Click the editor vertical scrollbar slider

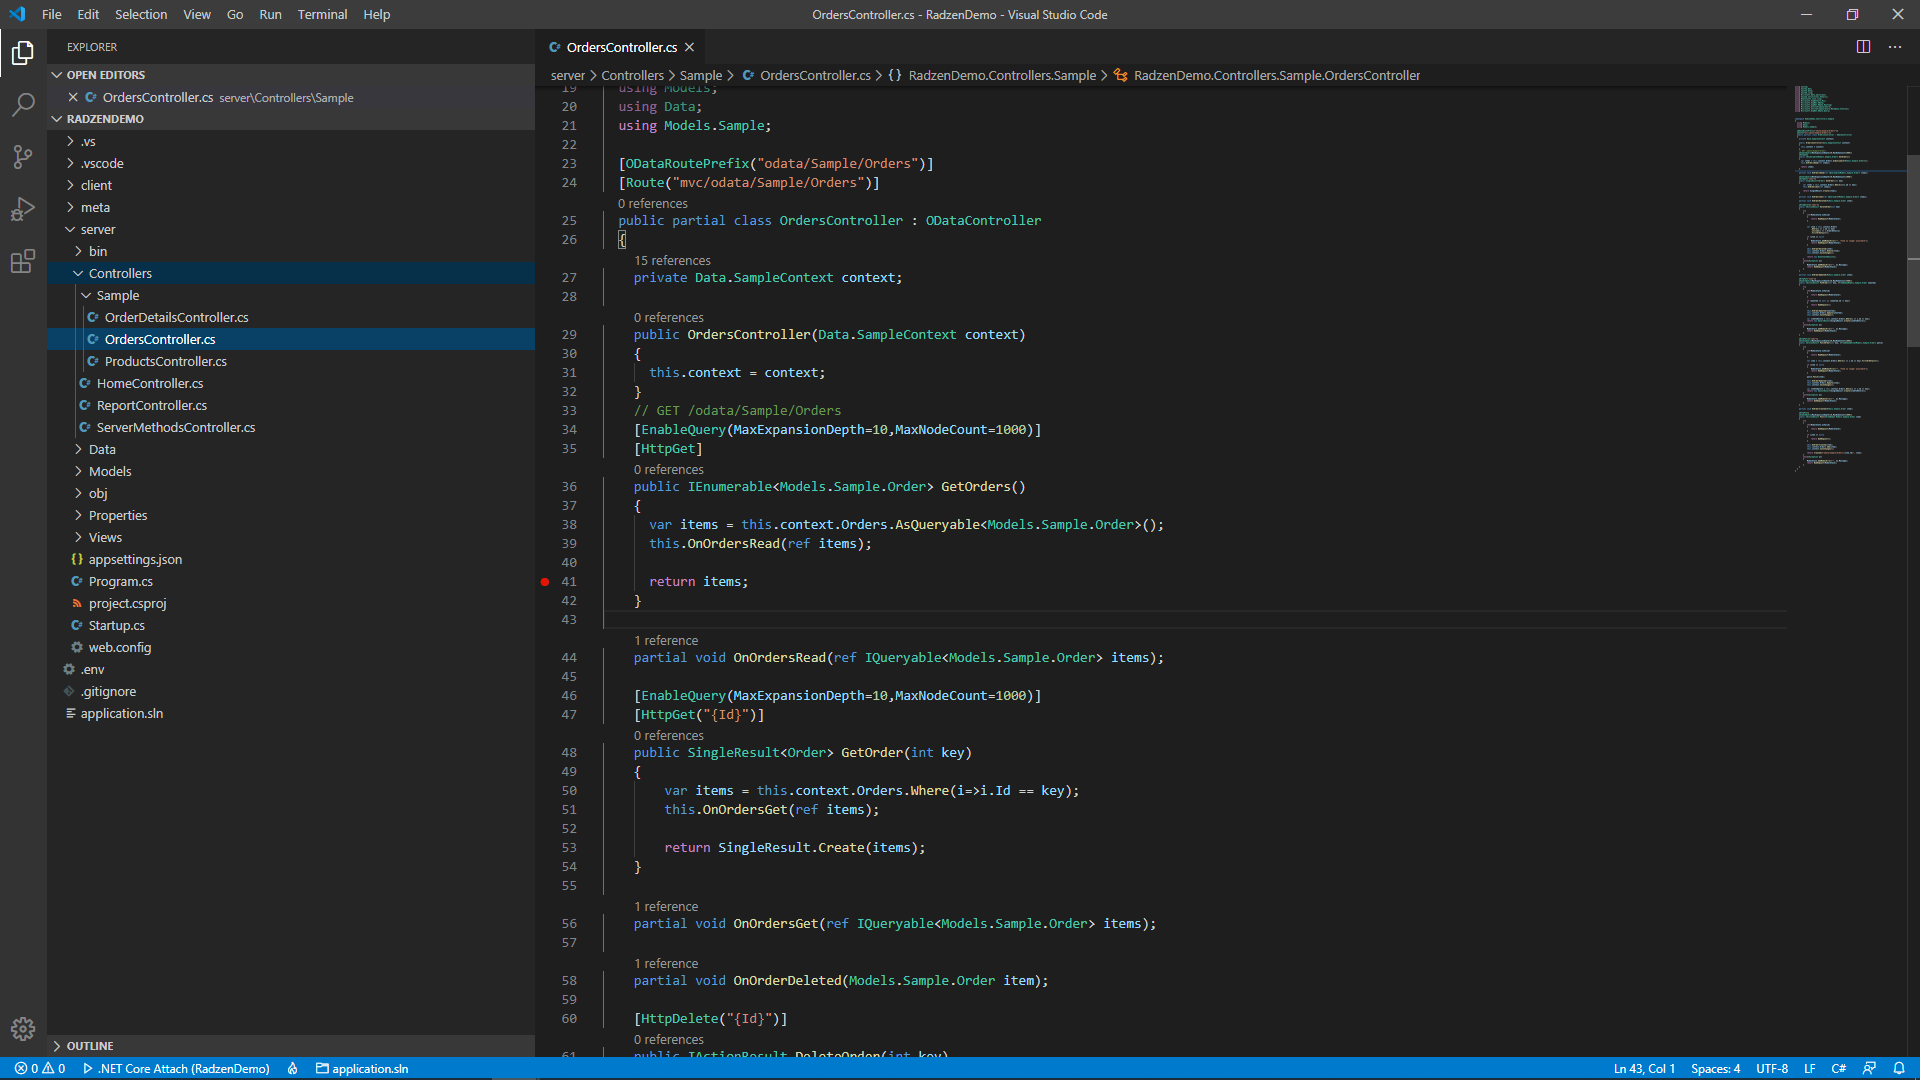coord(1913,250)
